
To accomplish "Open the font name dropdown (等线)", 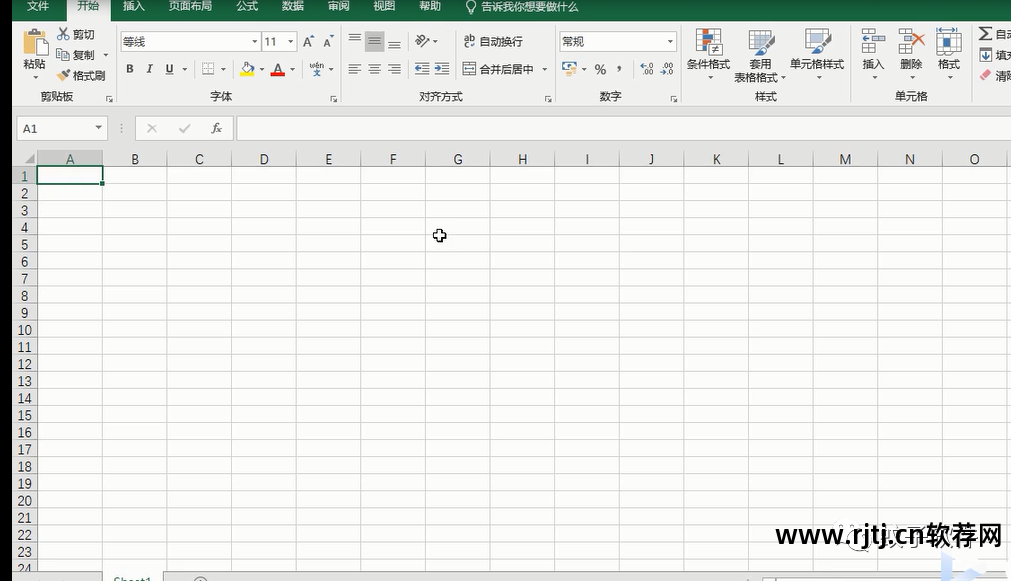I will click(x=254, y=42).
